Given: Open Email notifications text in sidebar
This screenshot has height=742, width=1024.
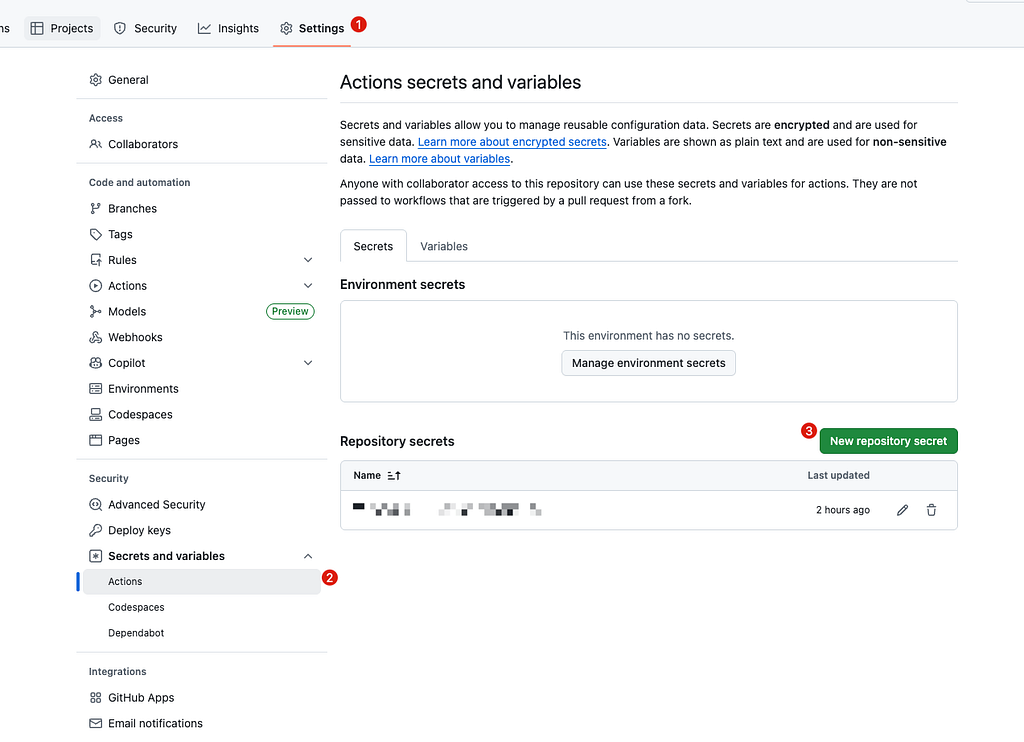Looking at the screenshot, I should click(155, 724).
